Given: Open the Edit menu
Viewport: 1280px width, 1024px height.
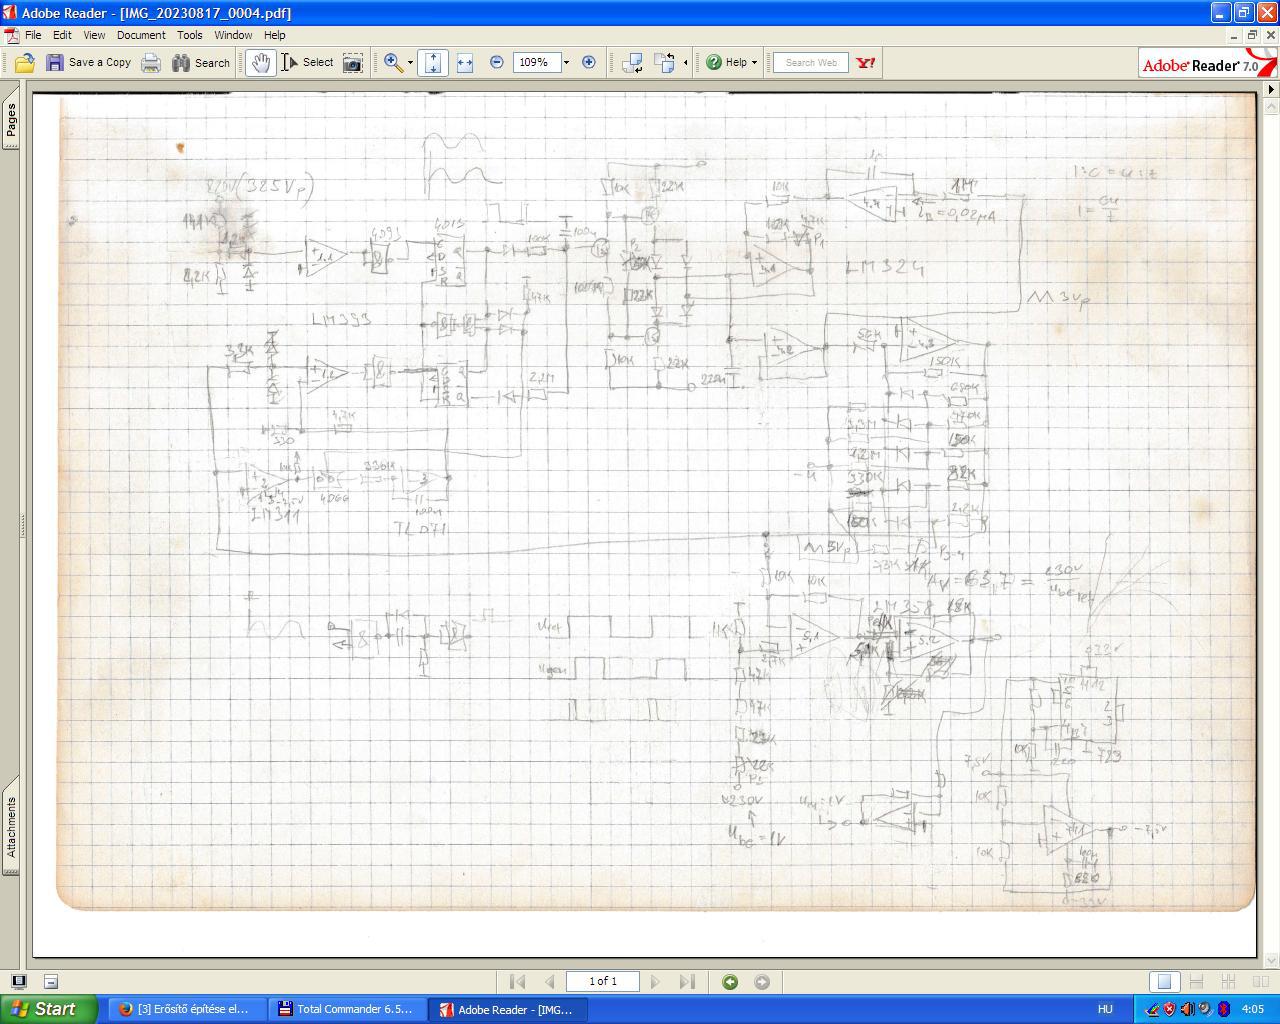Looking at the screenshot, I should 62,35.
